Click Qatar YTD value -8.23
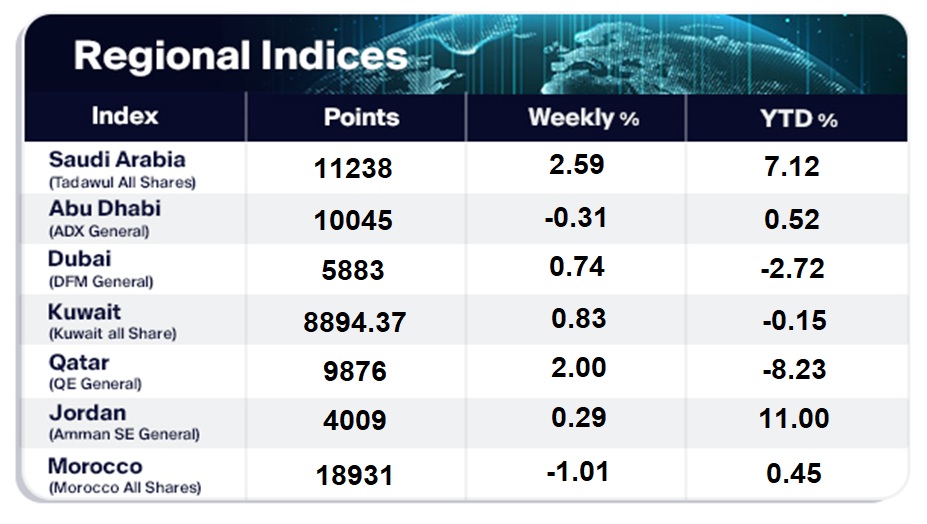 click(x=795, y=370)
